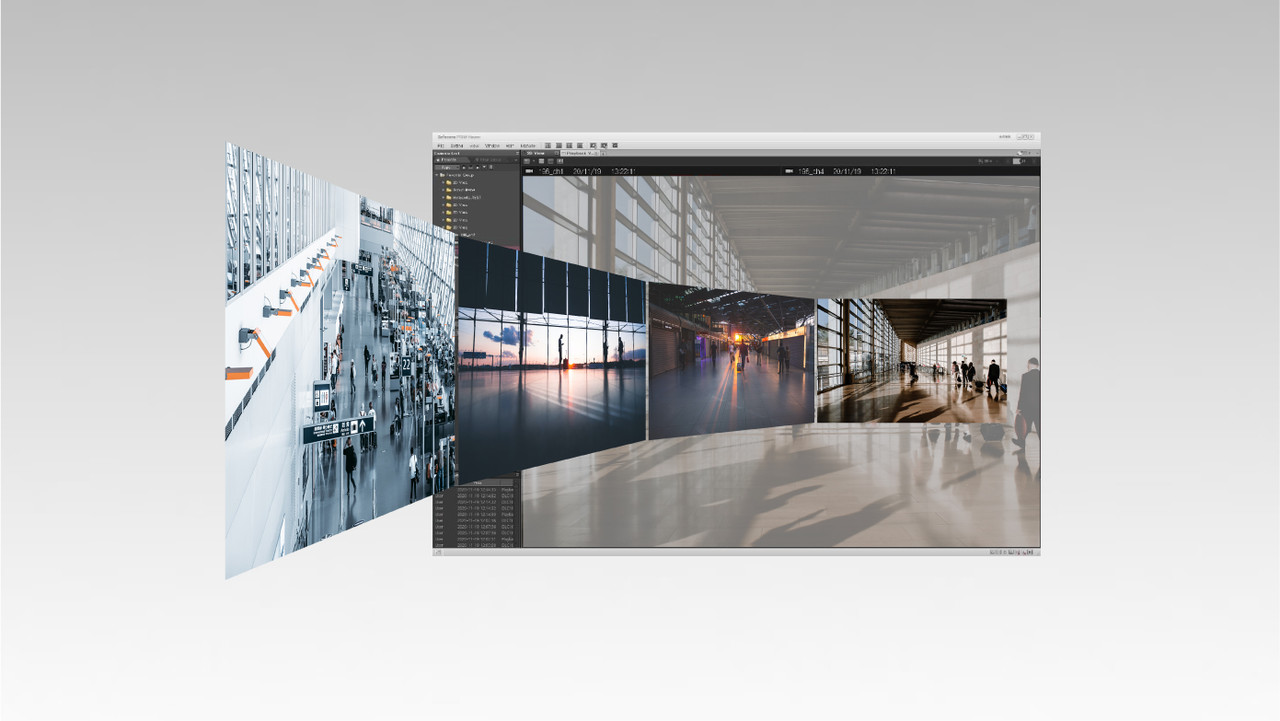Viewport: 1280px width, 721px height.
Task: Select the dark concourse sunlight video tile
Action: point(731,360)
